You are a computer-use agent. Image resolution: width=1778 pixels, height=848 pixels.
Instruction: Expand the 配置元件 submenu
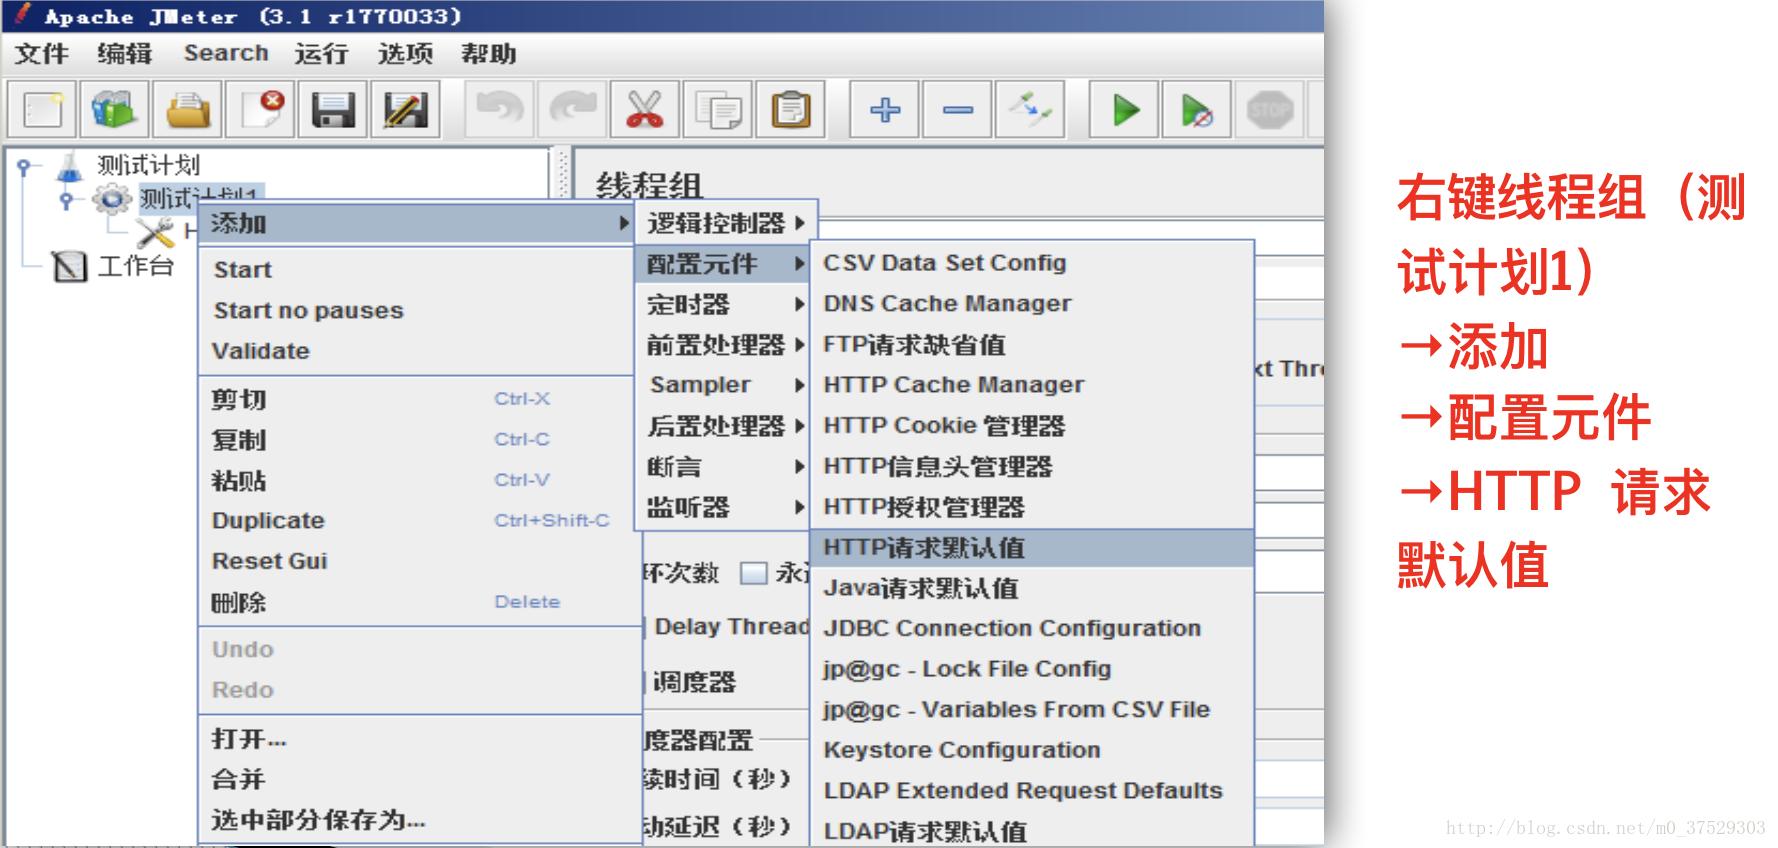722,264
